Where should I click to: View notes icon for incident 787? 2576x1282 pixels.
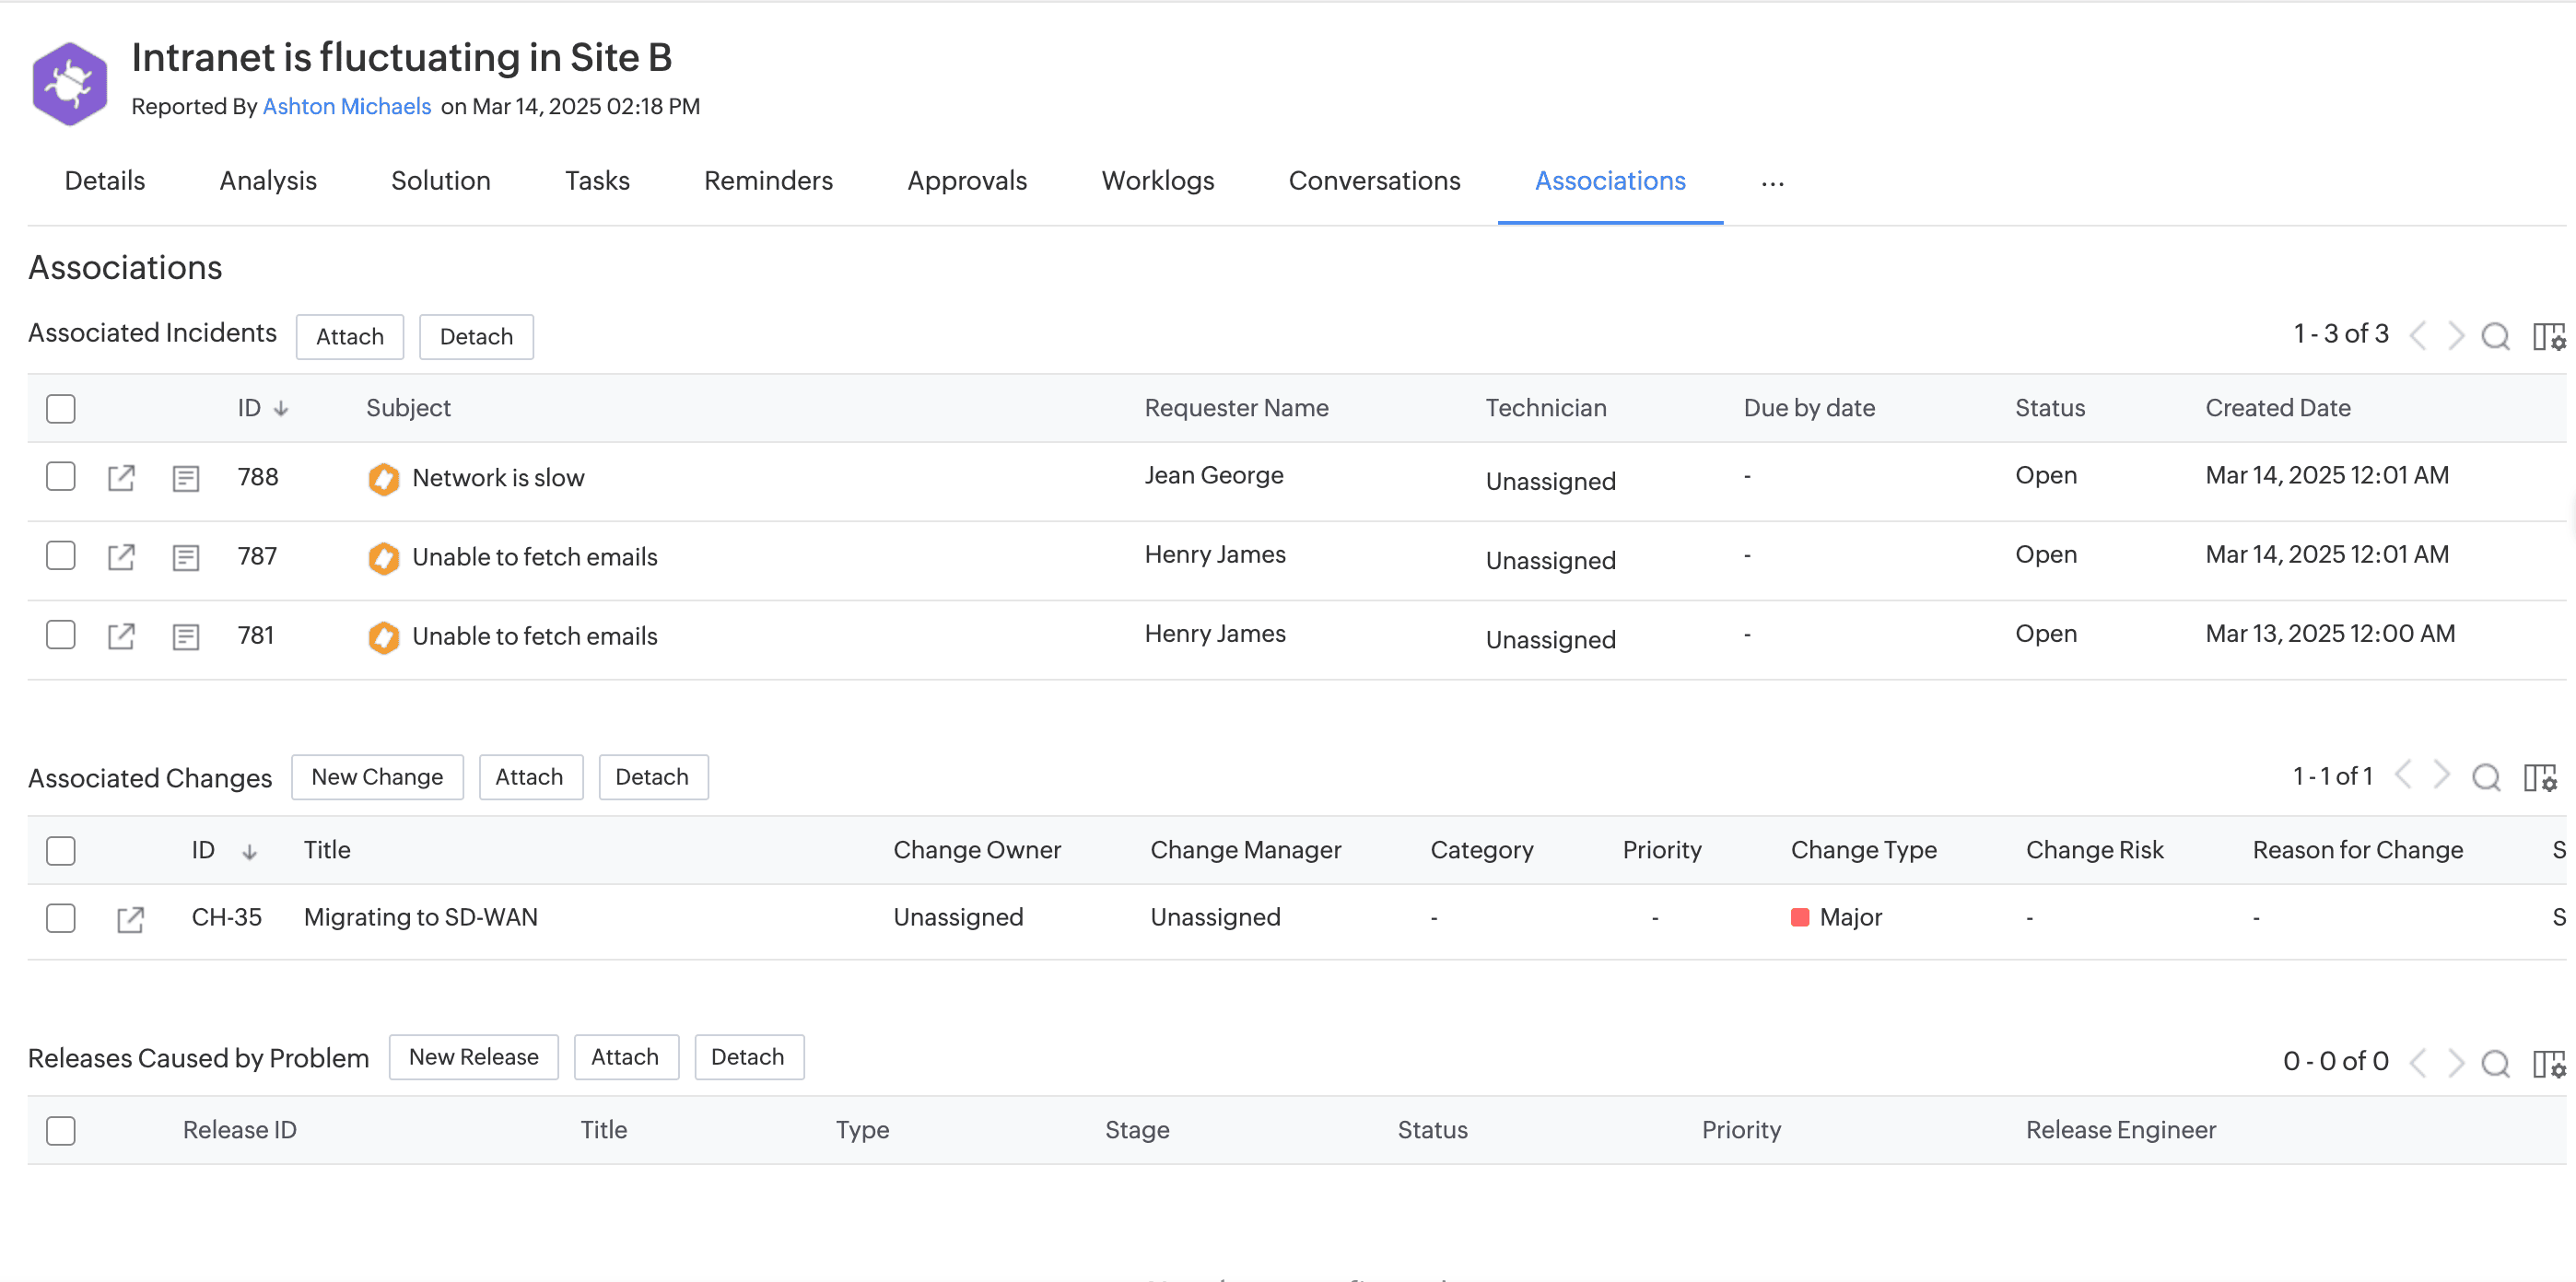click(185, 557)
